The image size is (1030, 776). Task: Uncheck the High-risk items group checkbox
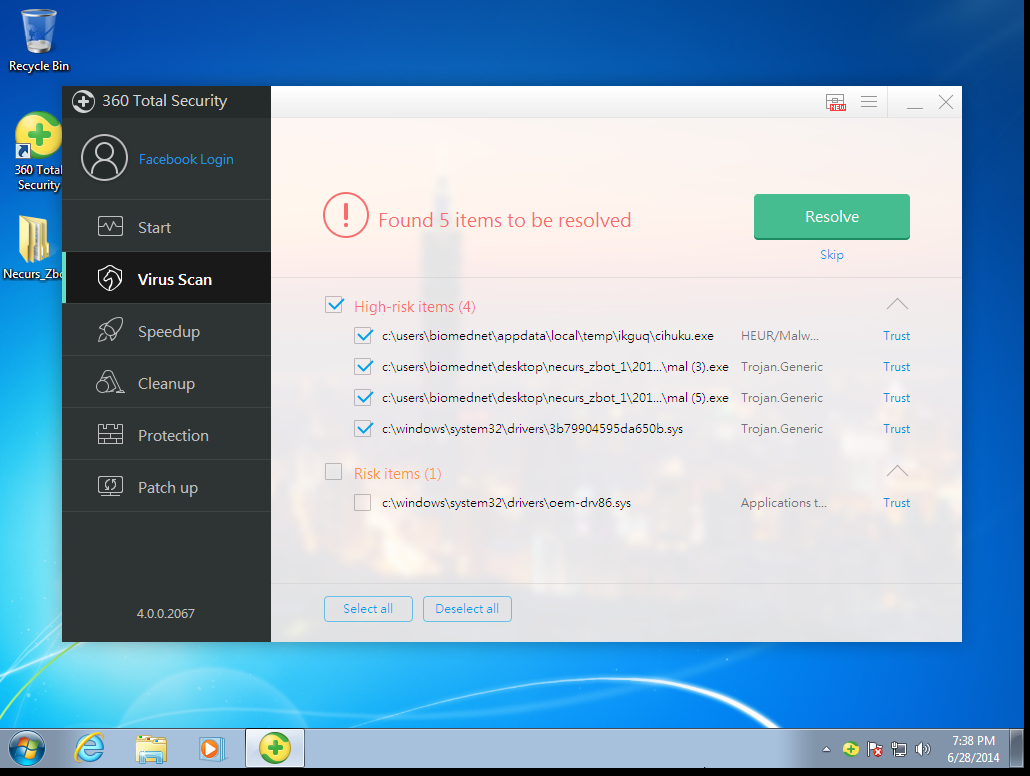coord(334,305)
